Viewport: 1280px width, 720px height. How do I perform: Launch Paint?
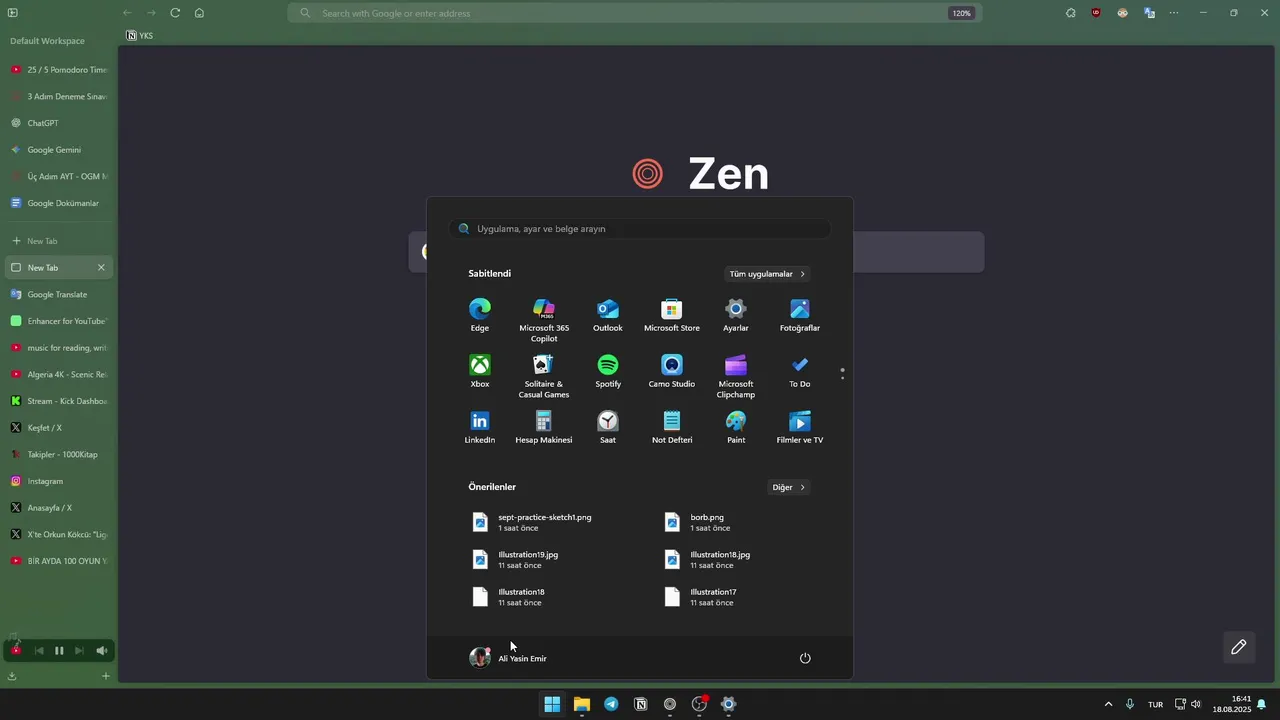(736, 427)
